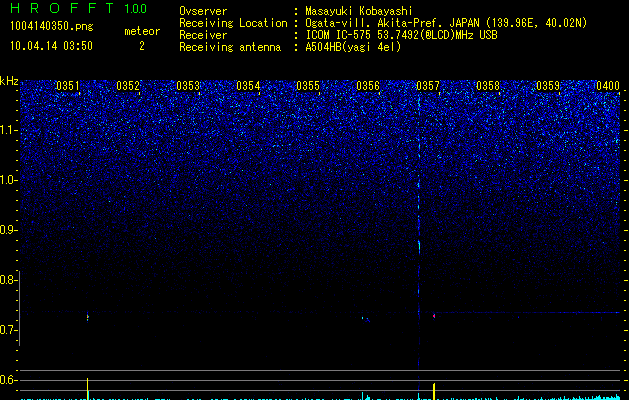The height and width of the screenshot is (400, 629).
Task: Click the gray vertical range bar beside 0.7–0.8 kHz
Action: 19,308
